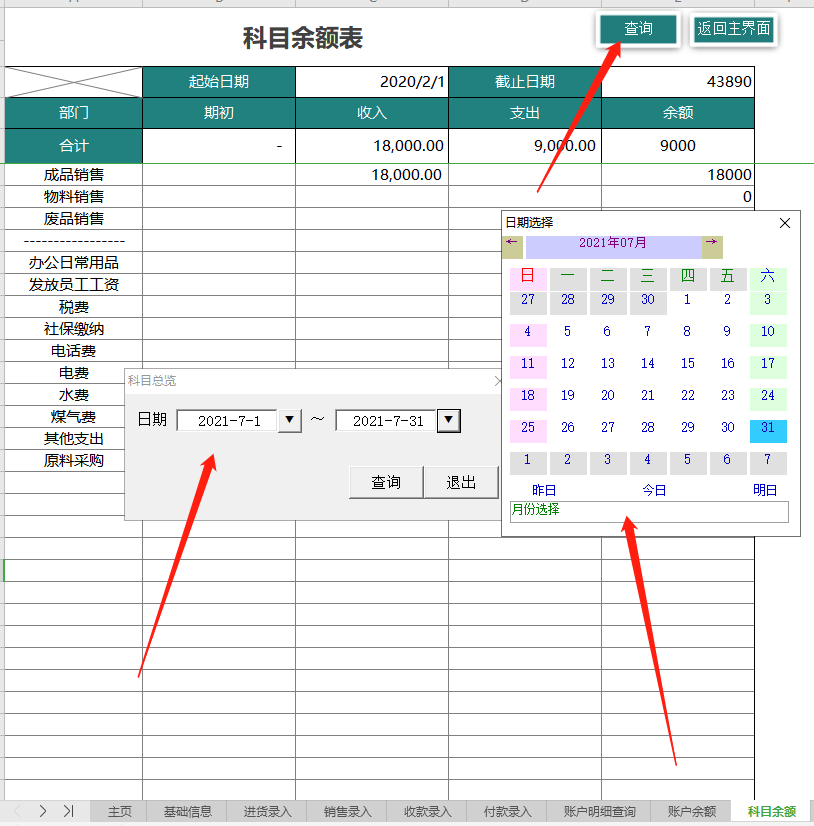Switch to the 主页 sheet tab

point(119,812)
